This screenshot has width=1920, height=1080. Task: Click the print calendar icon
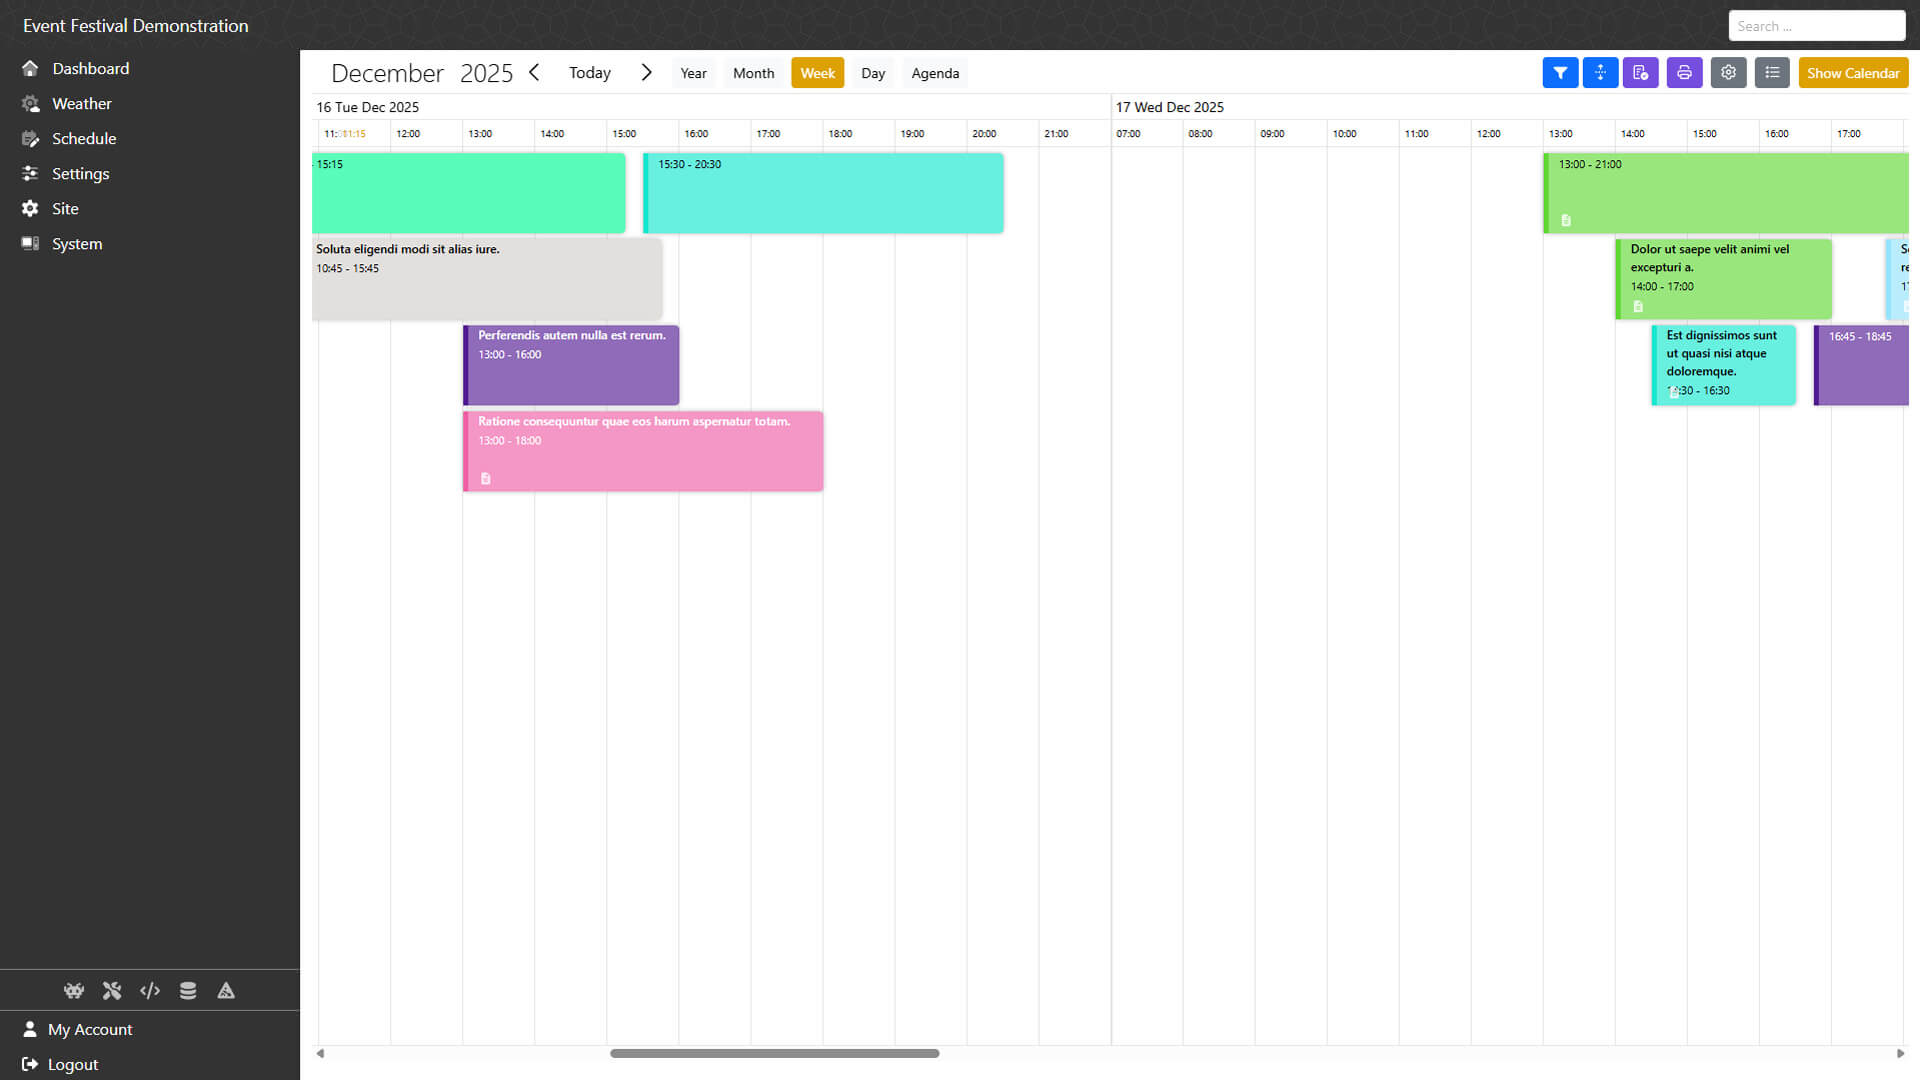coord(1684,73)
